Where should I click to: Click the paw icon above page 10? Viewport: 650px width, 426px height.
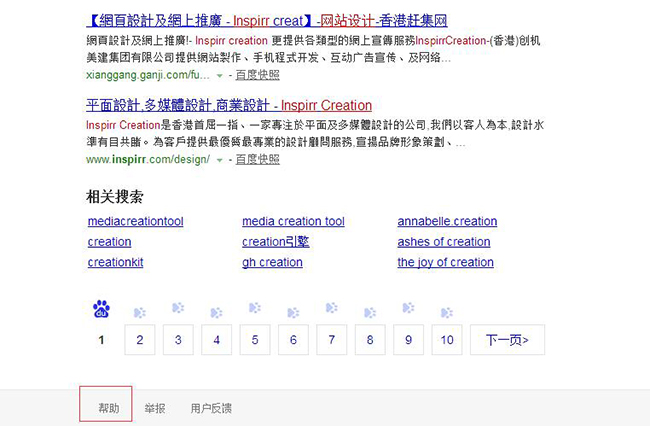447,312
